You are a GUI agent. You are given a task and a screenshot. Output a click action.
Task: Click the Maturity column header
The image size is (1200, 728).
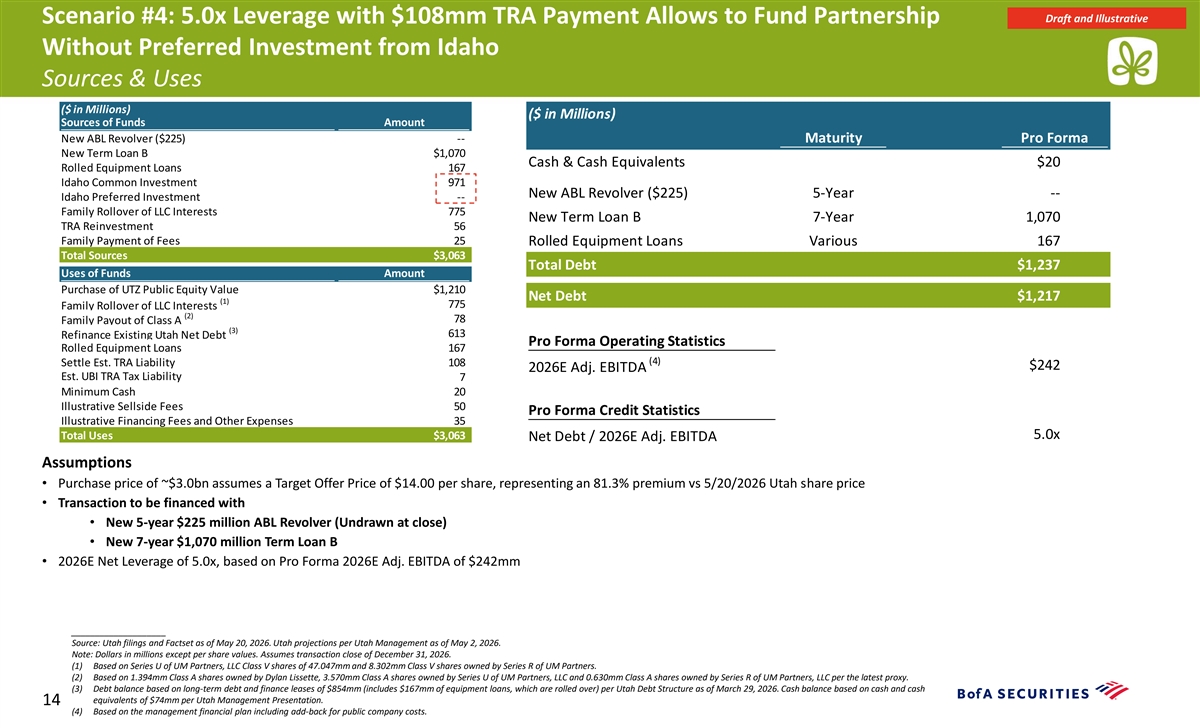coord(832,138)
